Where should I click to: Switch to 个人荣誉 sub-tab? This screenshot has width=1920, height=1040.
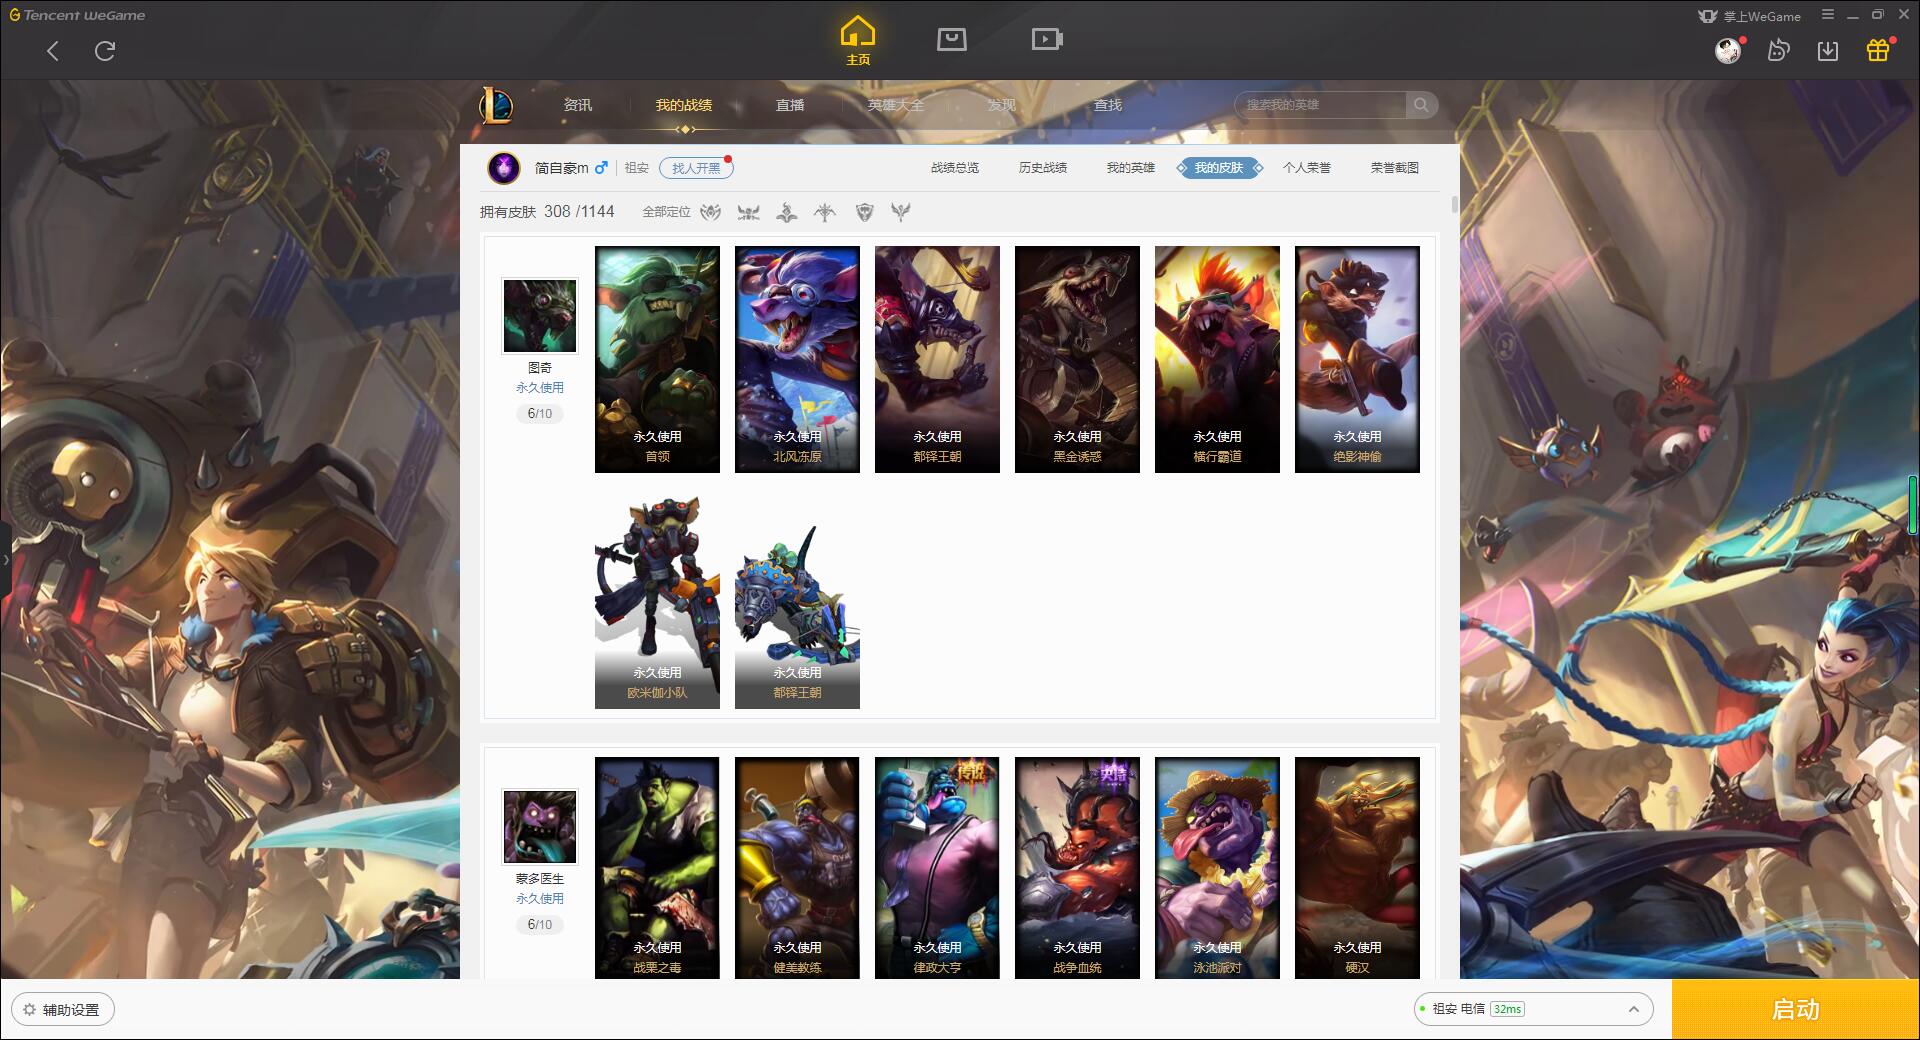click(x=1307, y=168)
